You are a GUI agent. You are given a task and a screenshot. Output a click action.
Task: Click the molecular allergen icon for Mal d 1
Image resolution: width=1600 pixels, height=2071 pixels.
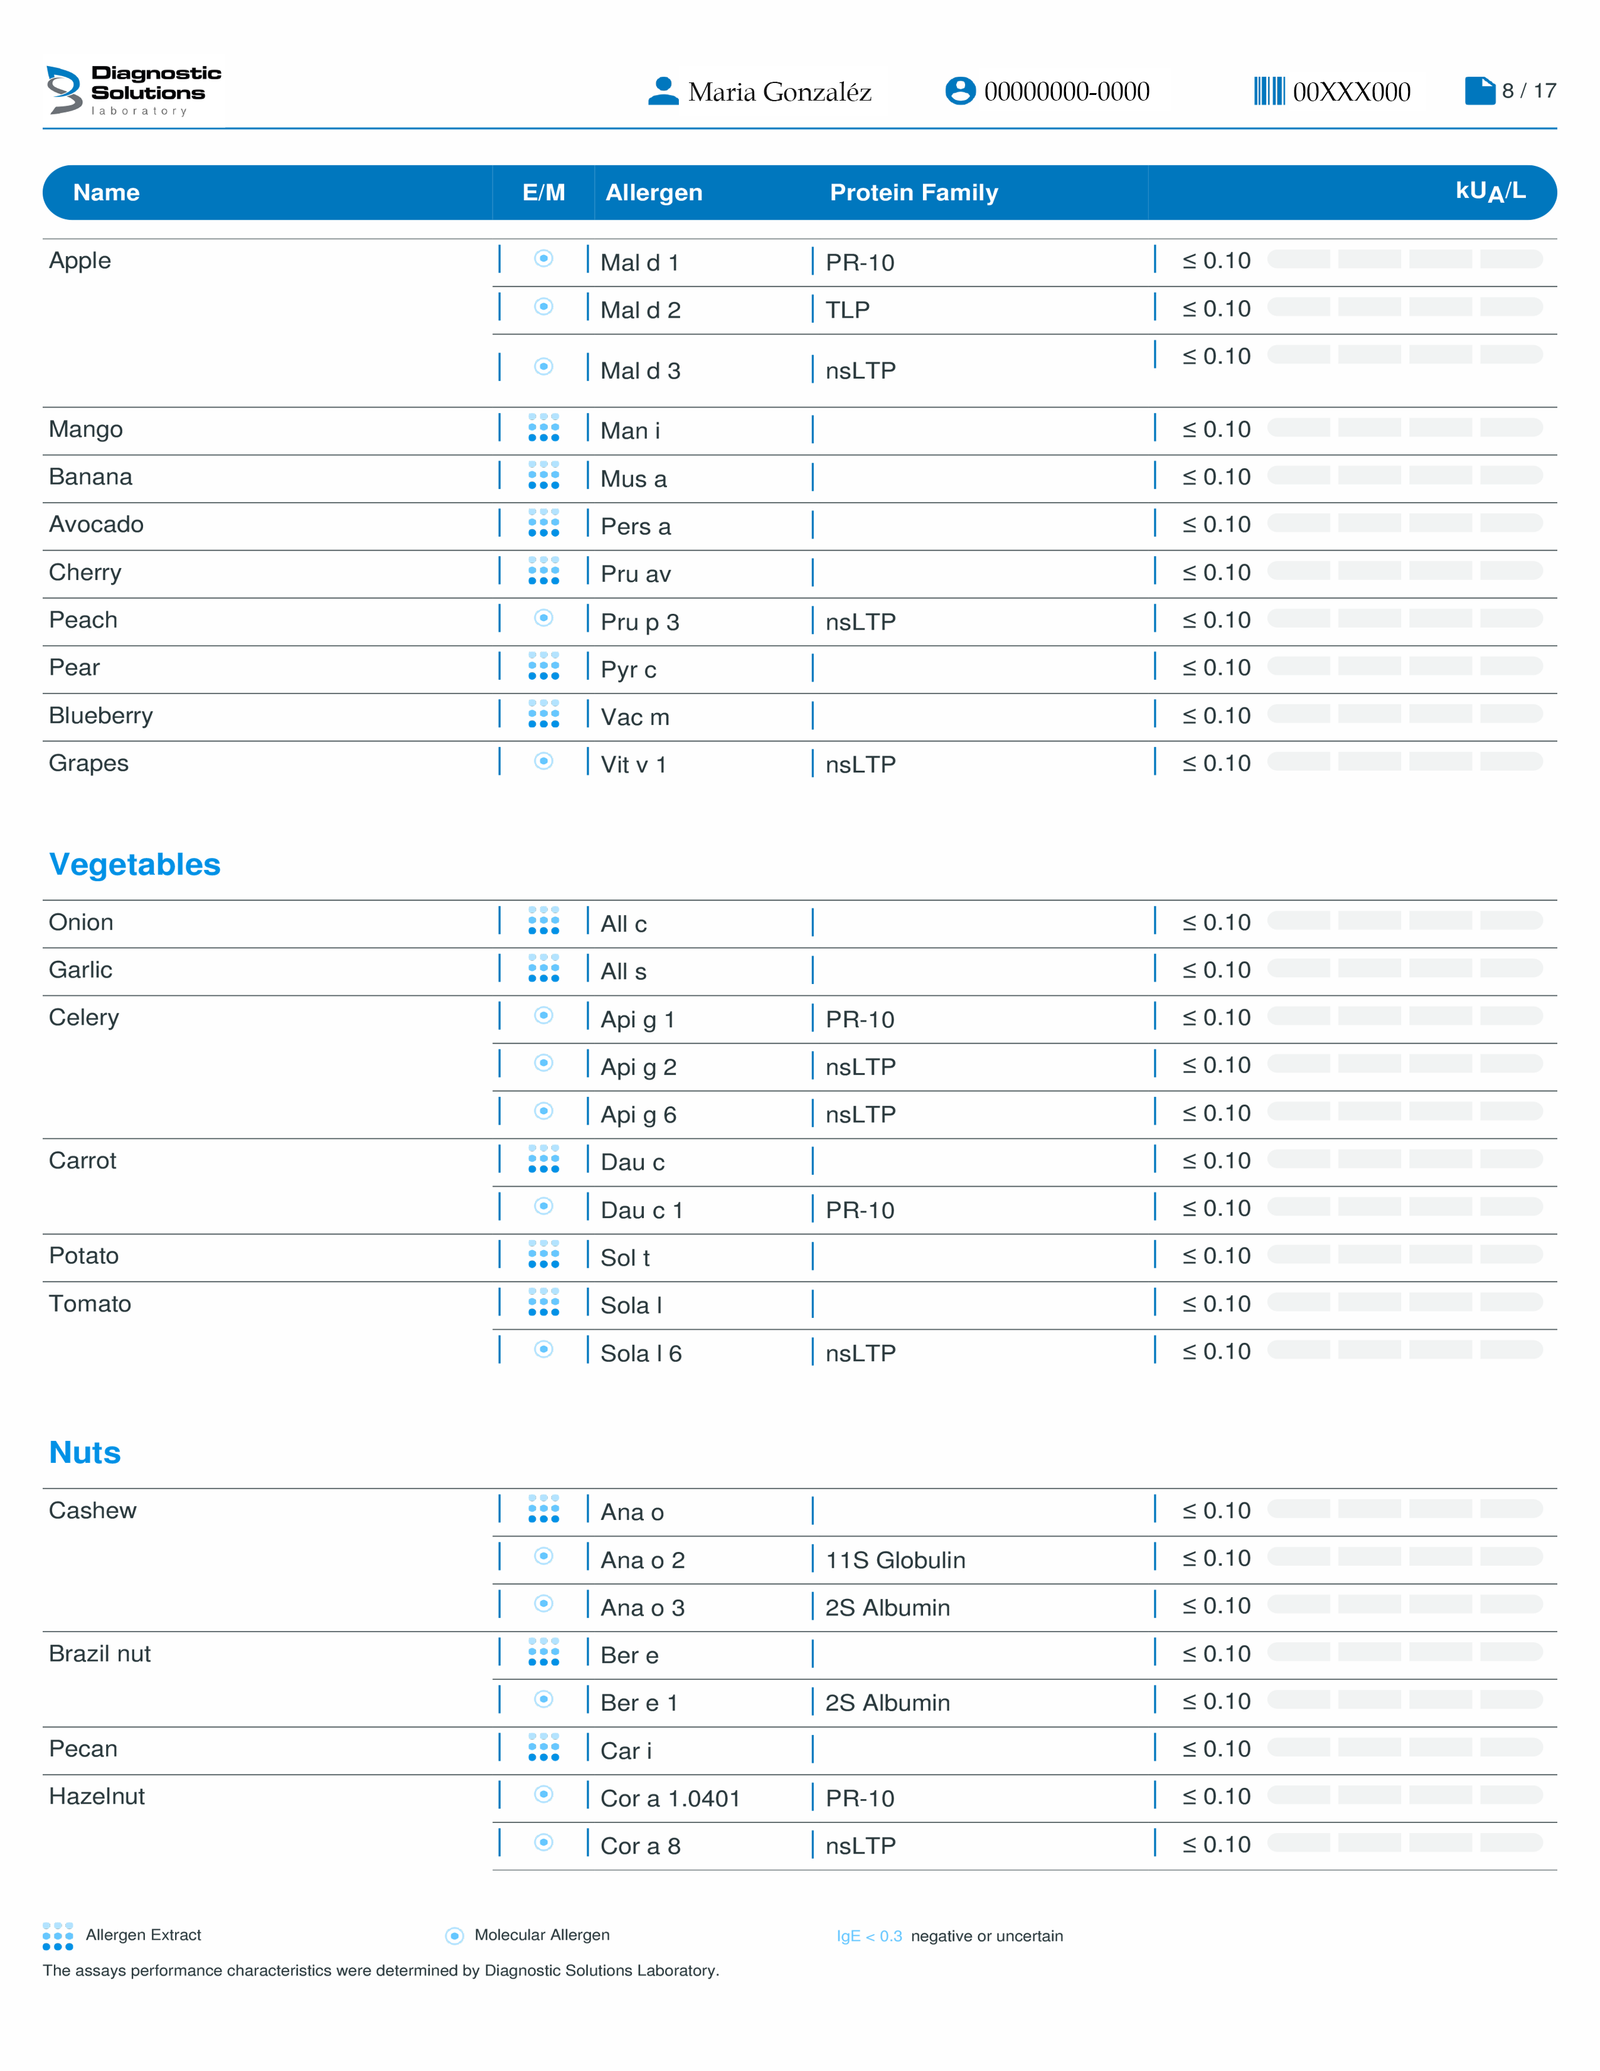(543, 259)
